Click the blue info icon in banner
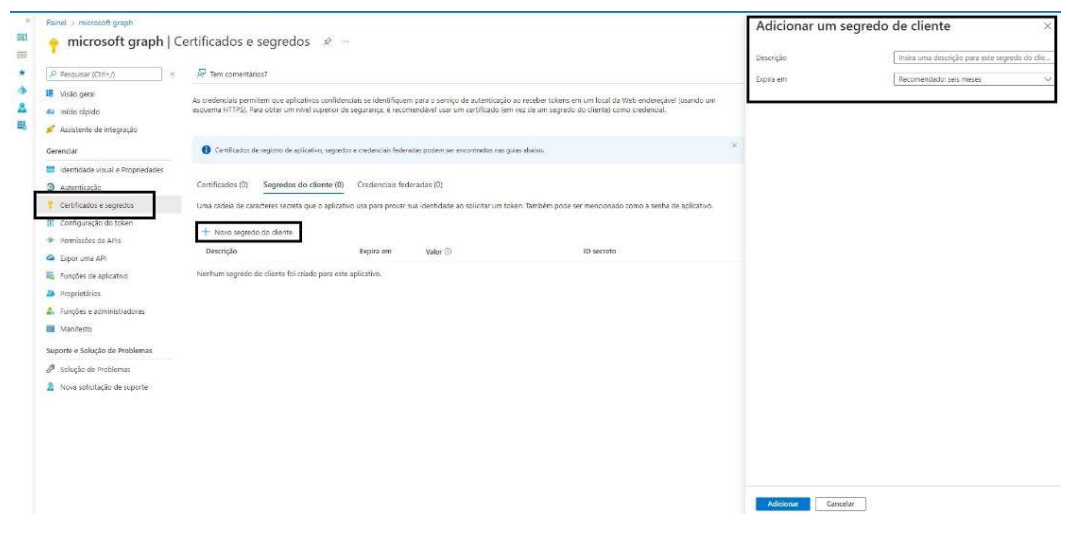This screenshot has width=1068, height=538. pos(206,151)
